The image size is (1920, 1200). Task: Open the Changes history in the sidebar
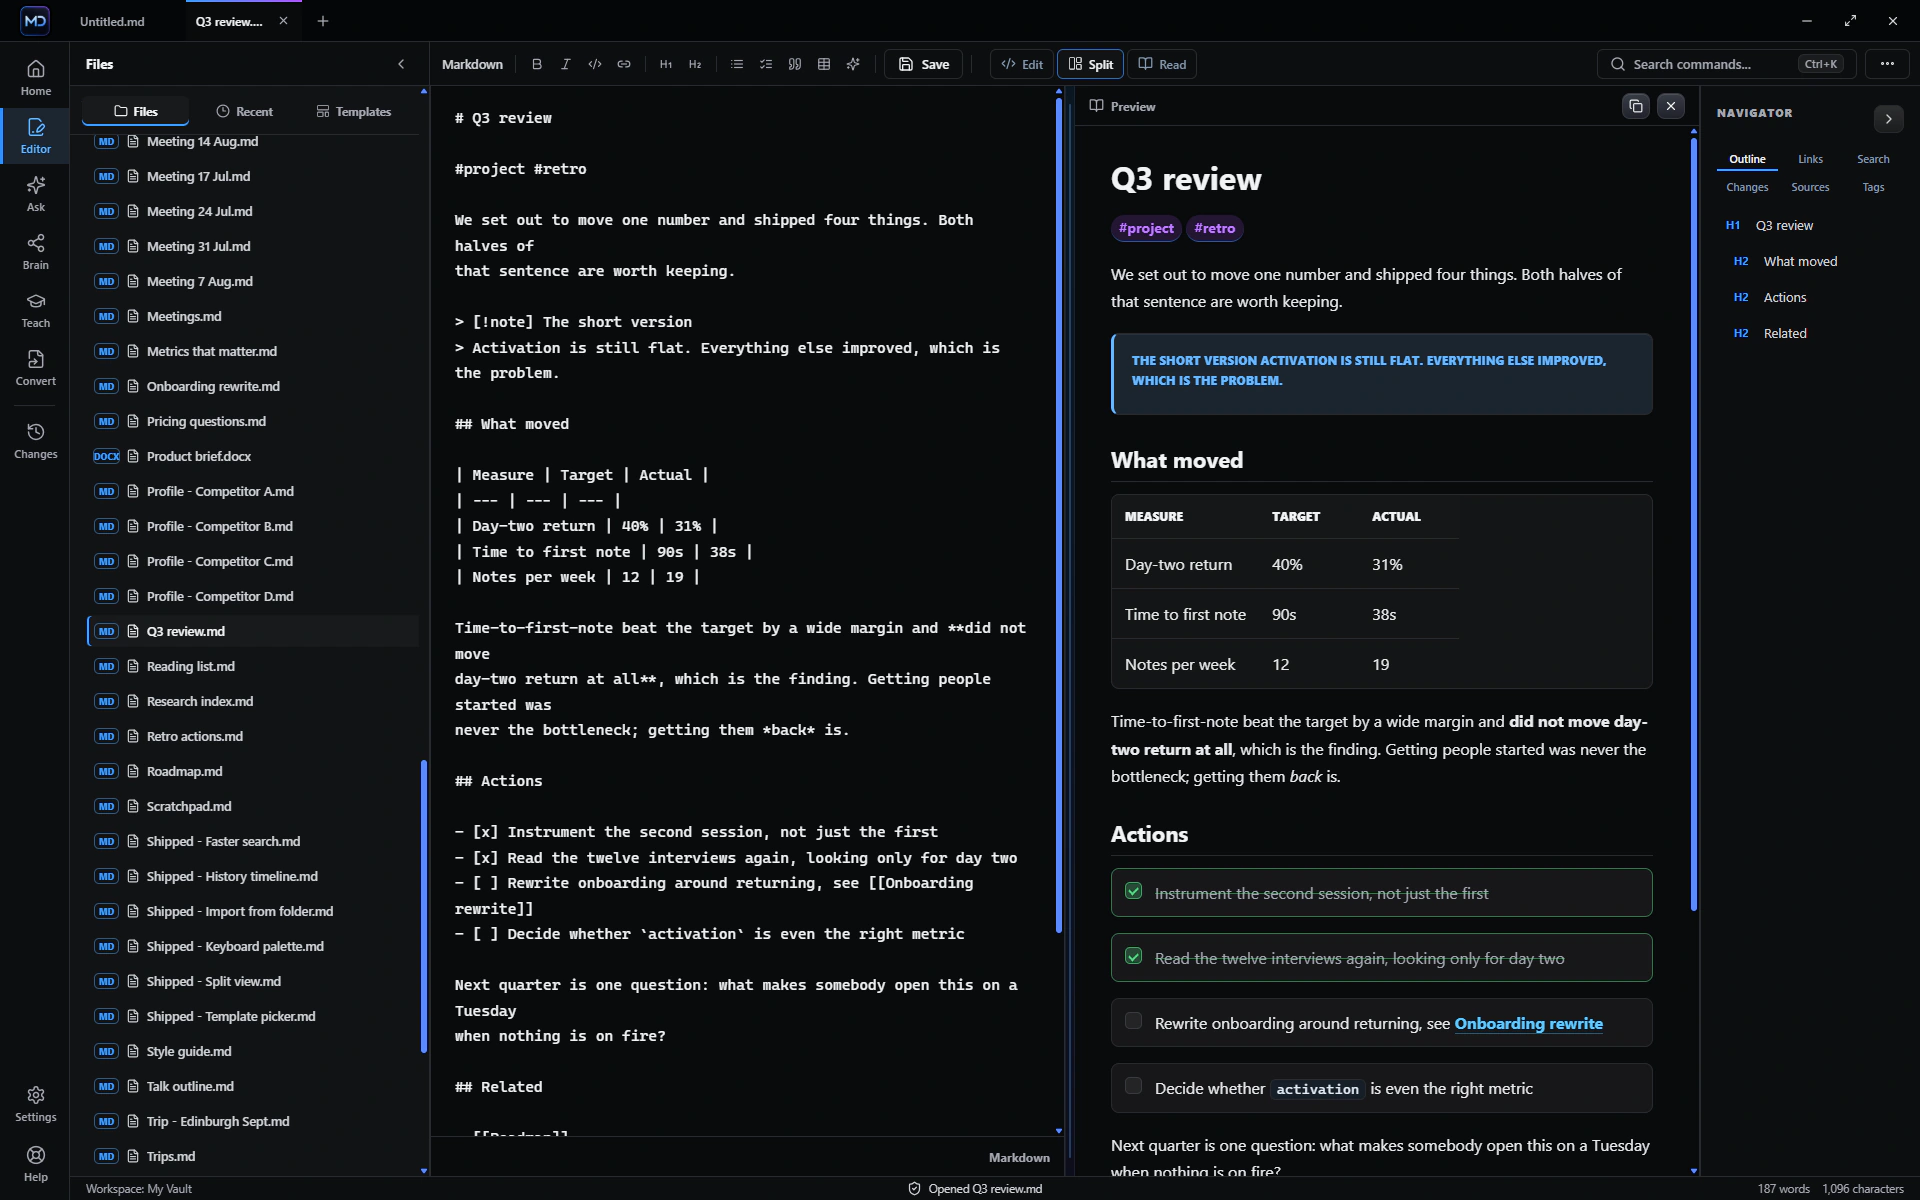pyautogui.click(x=36, y=440)
